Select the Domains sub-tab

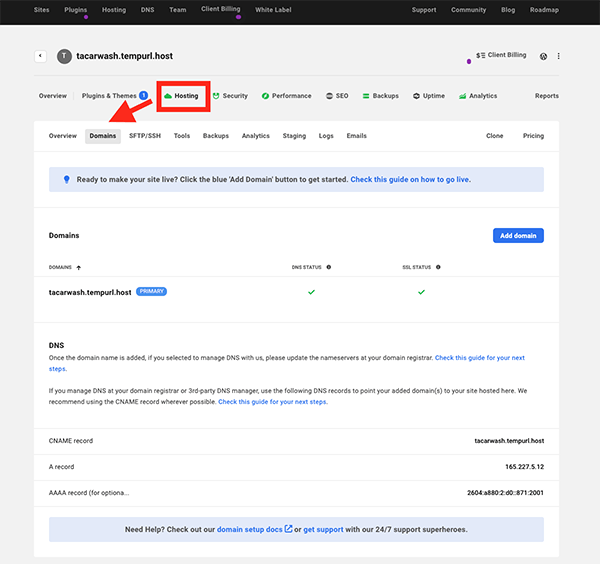coord(103,136)
